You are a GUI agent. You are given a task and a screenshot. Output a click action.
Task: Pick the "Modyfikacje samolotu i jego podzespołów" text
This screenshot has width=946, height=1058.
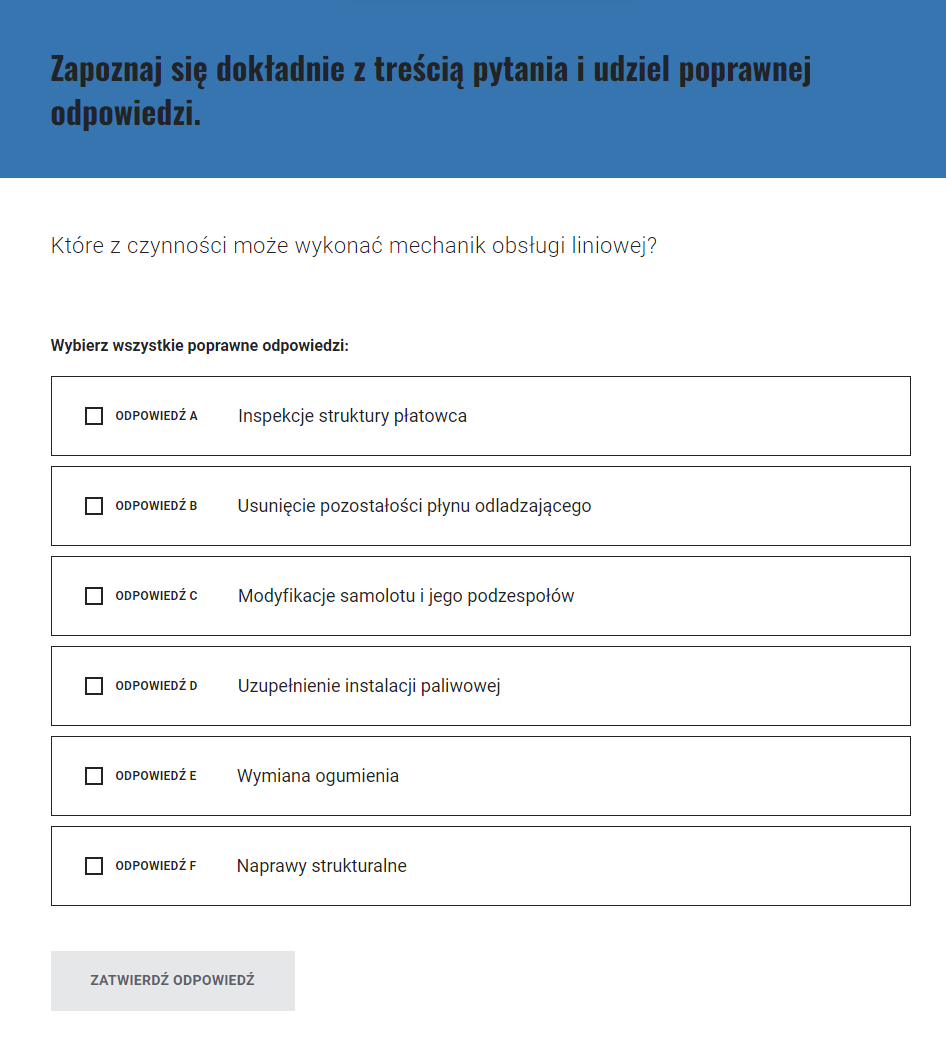(x=406, y=596)
